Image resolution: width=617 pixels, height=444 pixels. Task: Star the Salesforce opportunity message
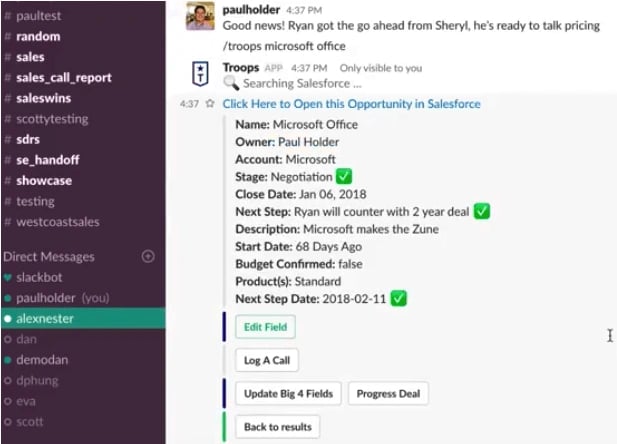tap(210, 104)
